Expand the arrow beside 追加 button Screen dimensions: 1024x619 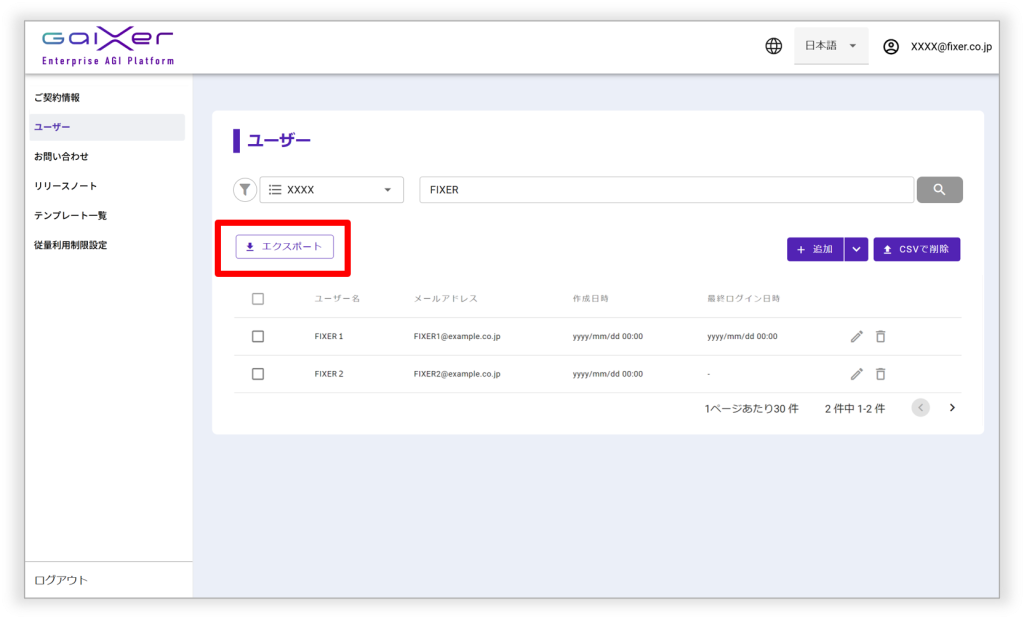tap(856, 249)
